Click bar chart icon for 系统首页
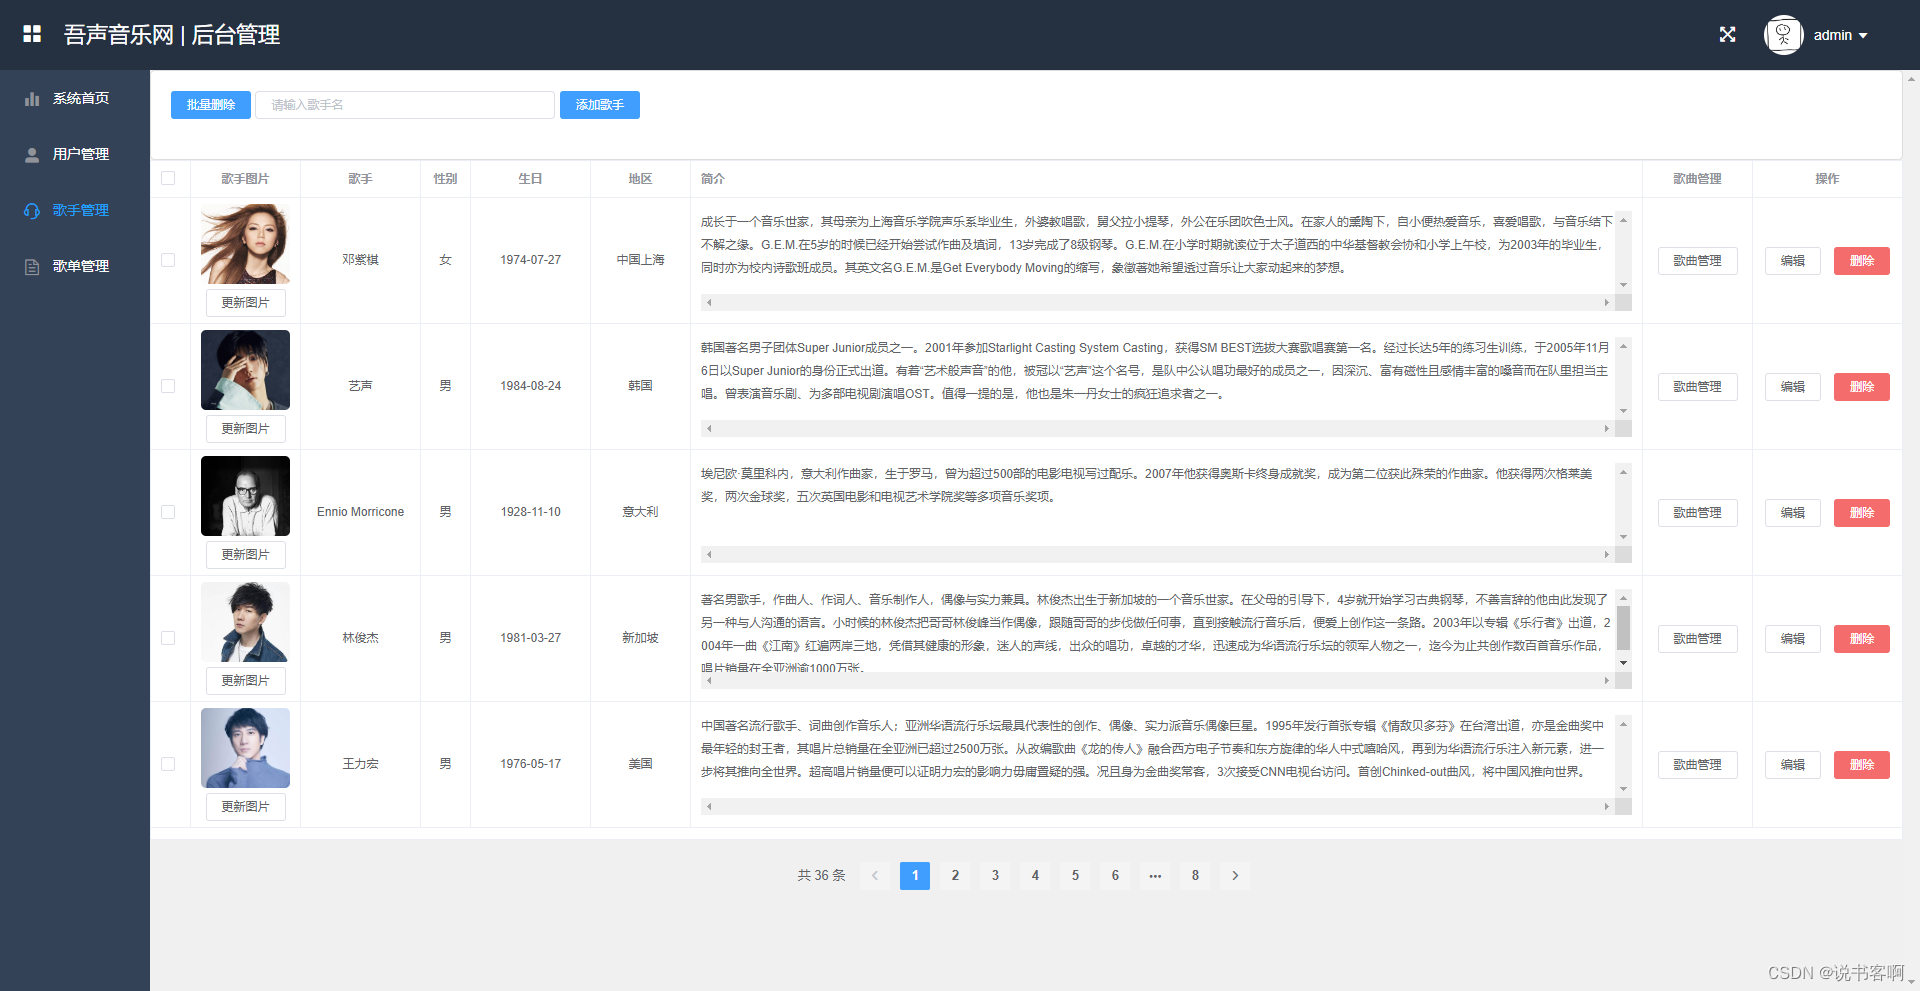The width and height of the screenshot is (1920, 991). click(x=32, y=98)
